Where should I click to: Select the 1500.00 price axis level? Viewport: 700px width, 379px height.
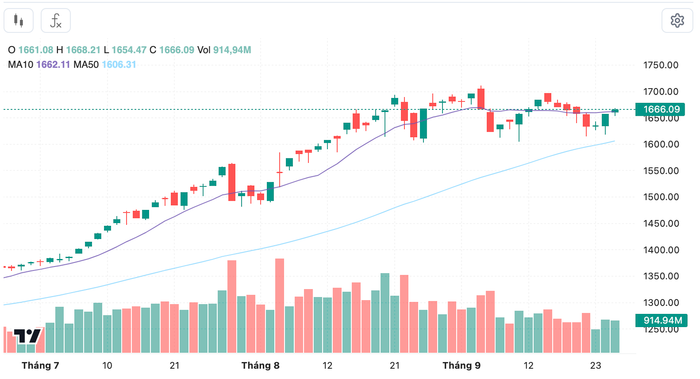(661, 197)
